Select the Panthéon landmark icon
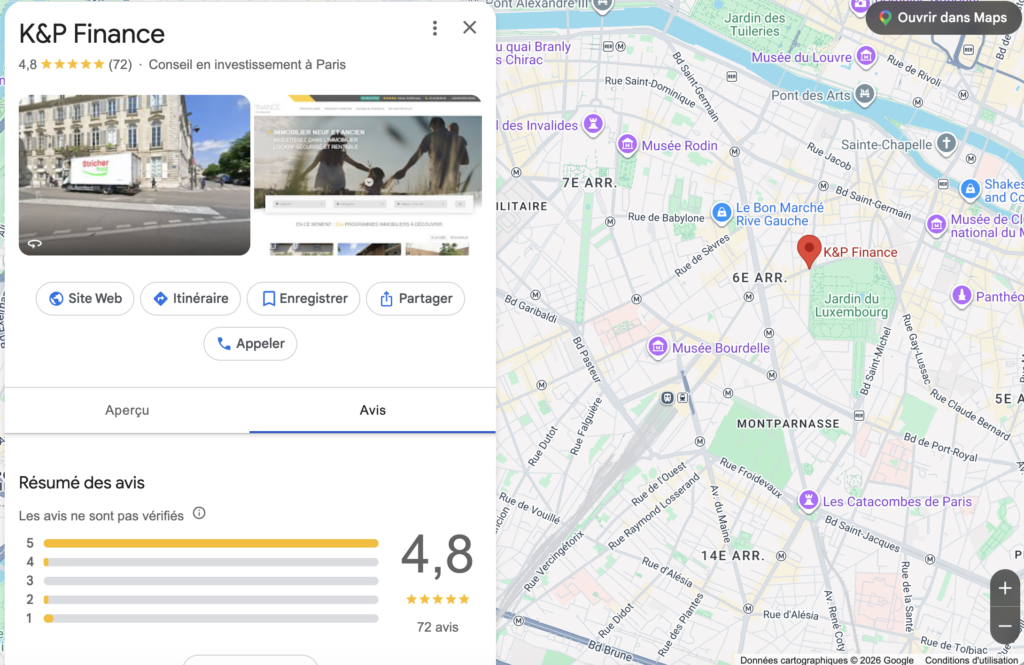Viewport: 1024px width, 665px height. point(961,295)
